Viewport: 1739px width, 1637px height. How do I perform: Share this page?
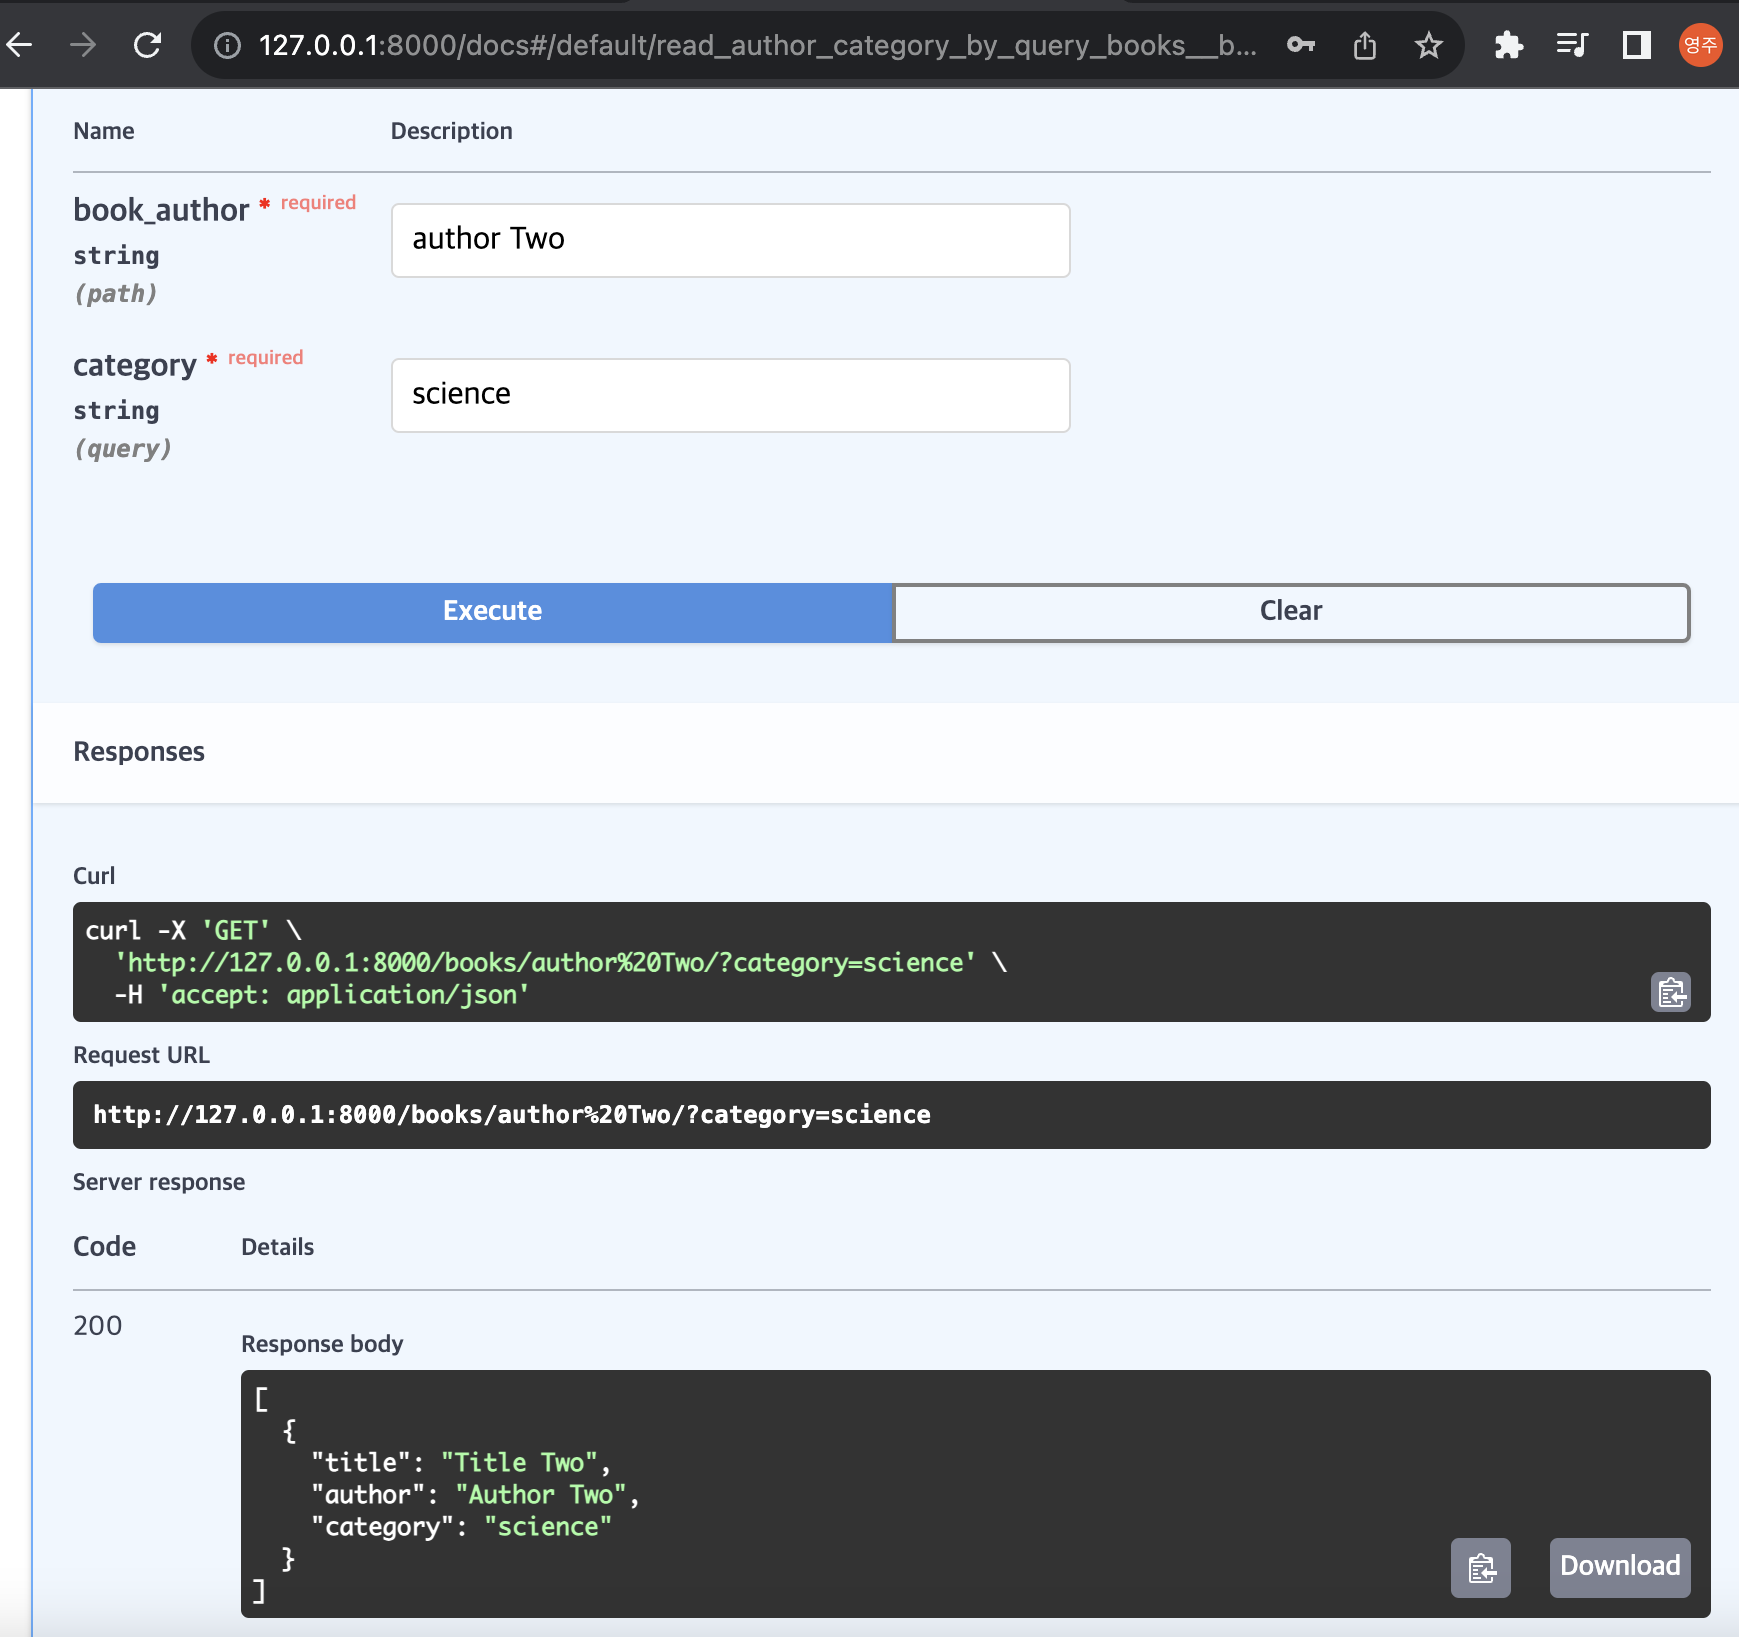coord(1365,45)
